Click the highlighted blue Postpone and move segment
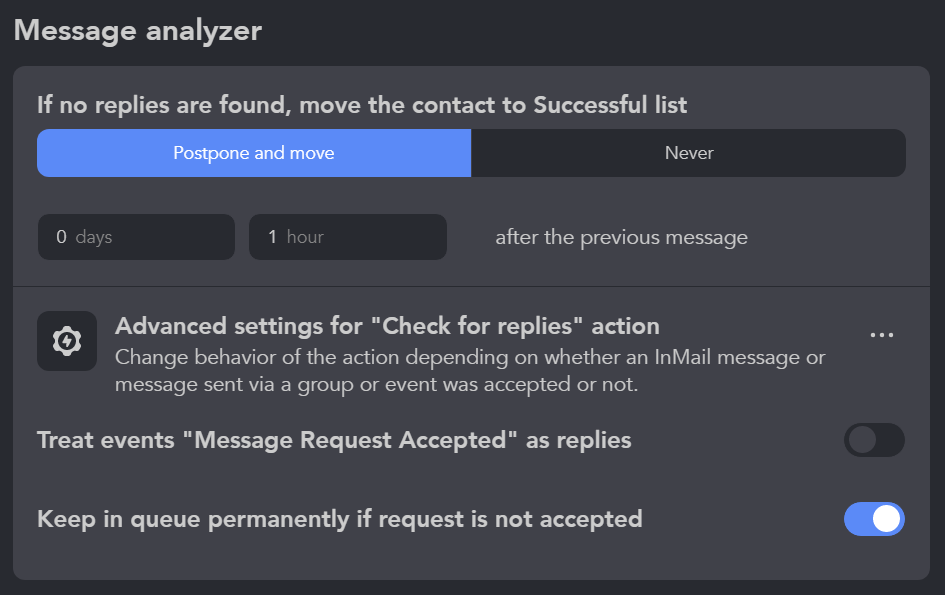The width and height of the screenshot is (945, 595). coord(253,153)
